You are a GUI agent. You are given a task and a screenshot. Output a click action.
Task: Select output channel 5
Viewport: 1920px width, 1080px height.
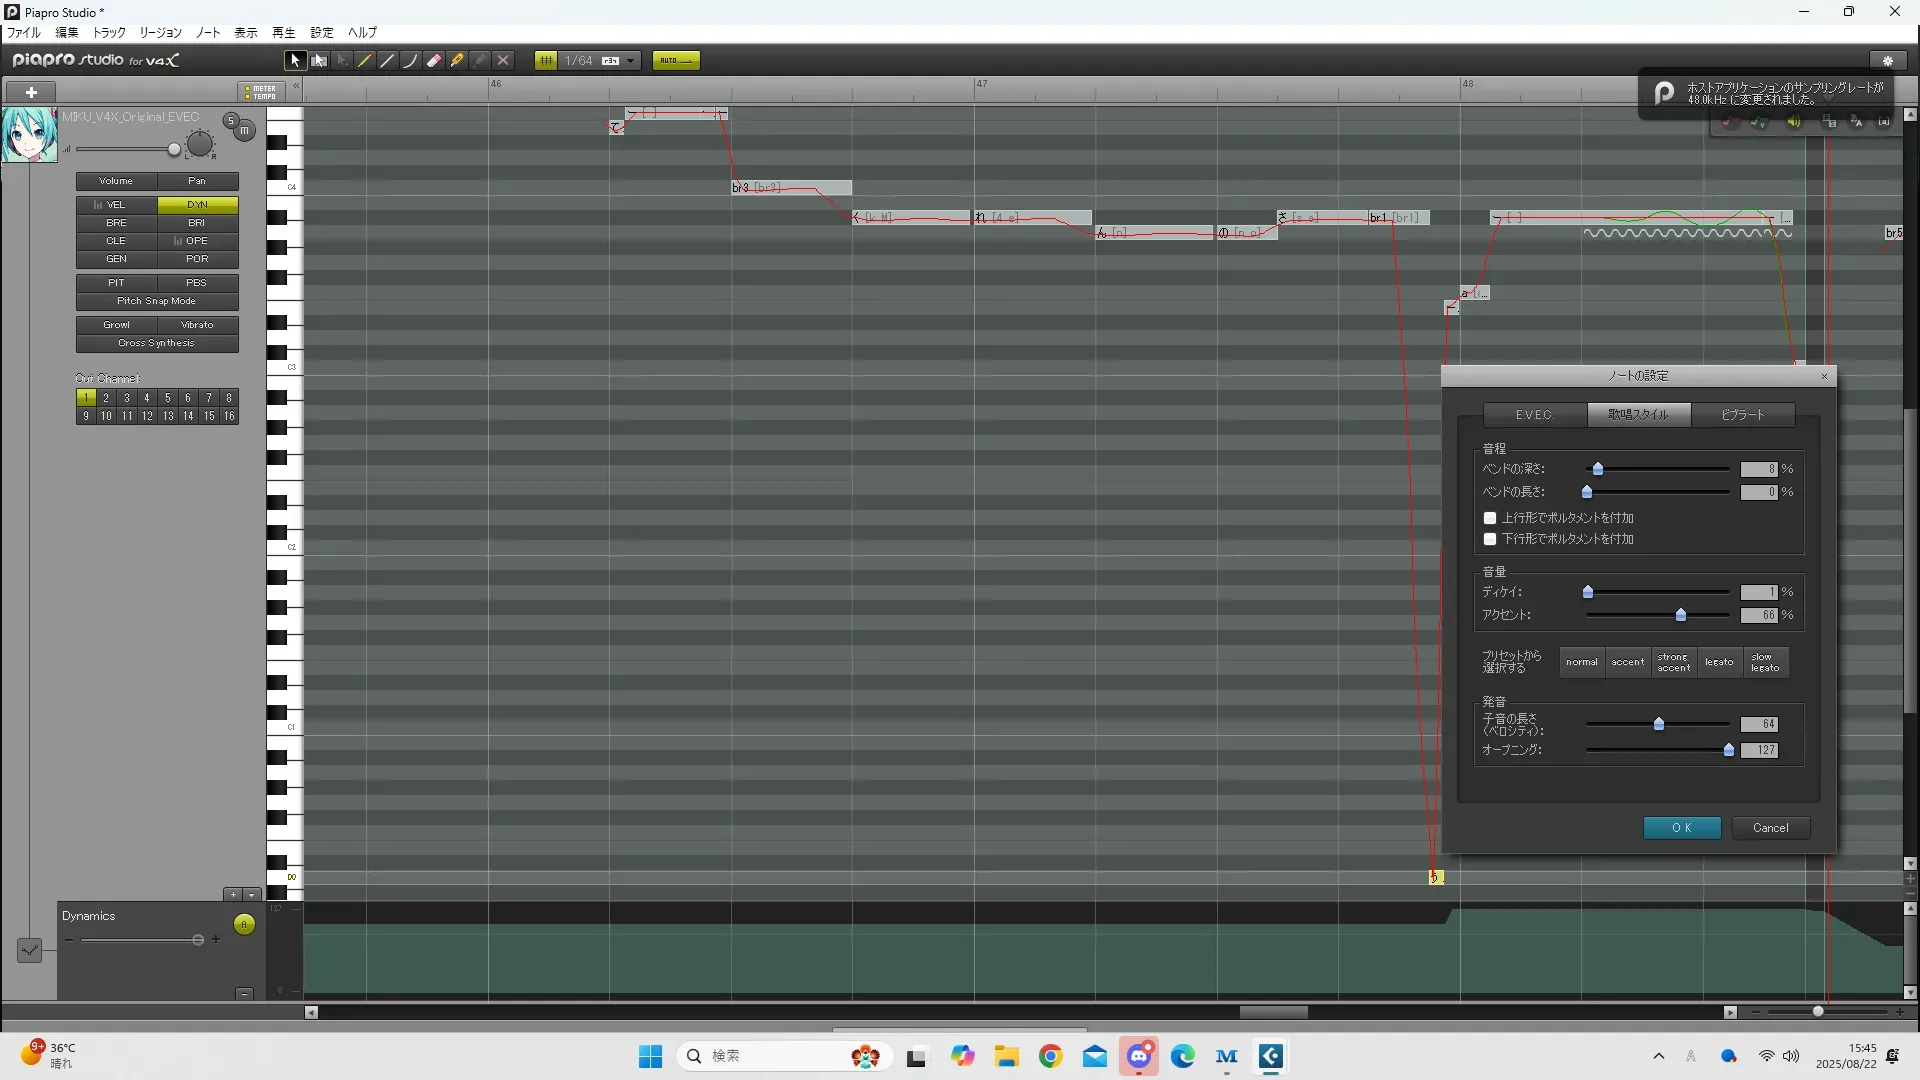coord(167,398)
